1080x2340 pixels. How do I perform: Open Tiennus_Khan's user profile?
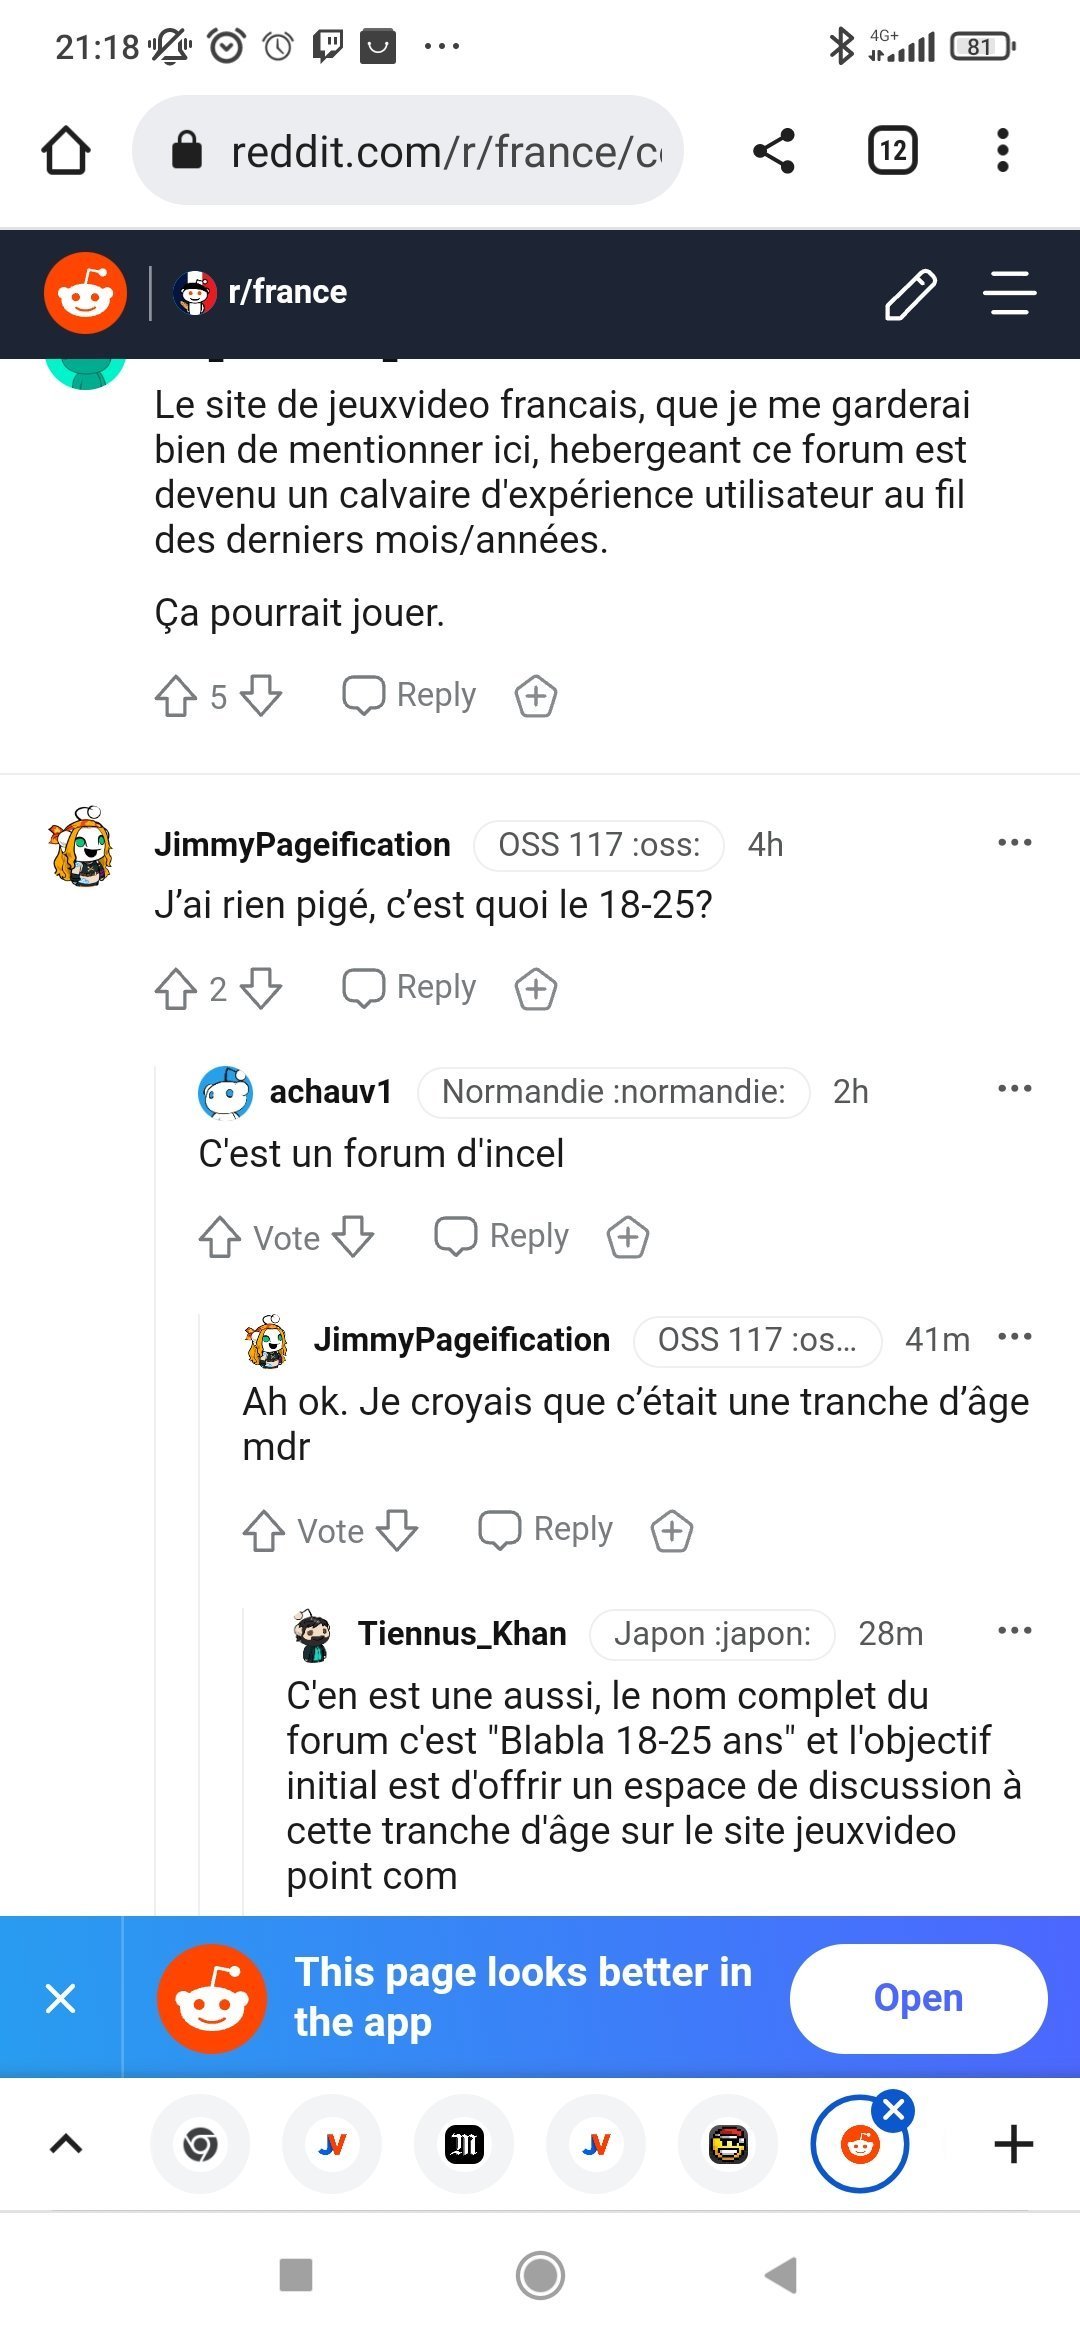point(462,1634)
